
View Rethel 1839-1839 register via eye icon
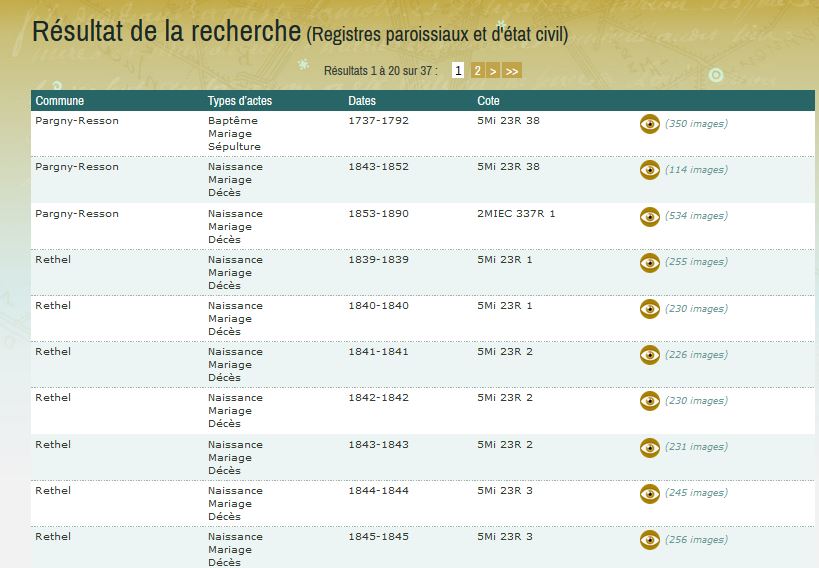click(x=650, y=262)
